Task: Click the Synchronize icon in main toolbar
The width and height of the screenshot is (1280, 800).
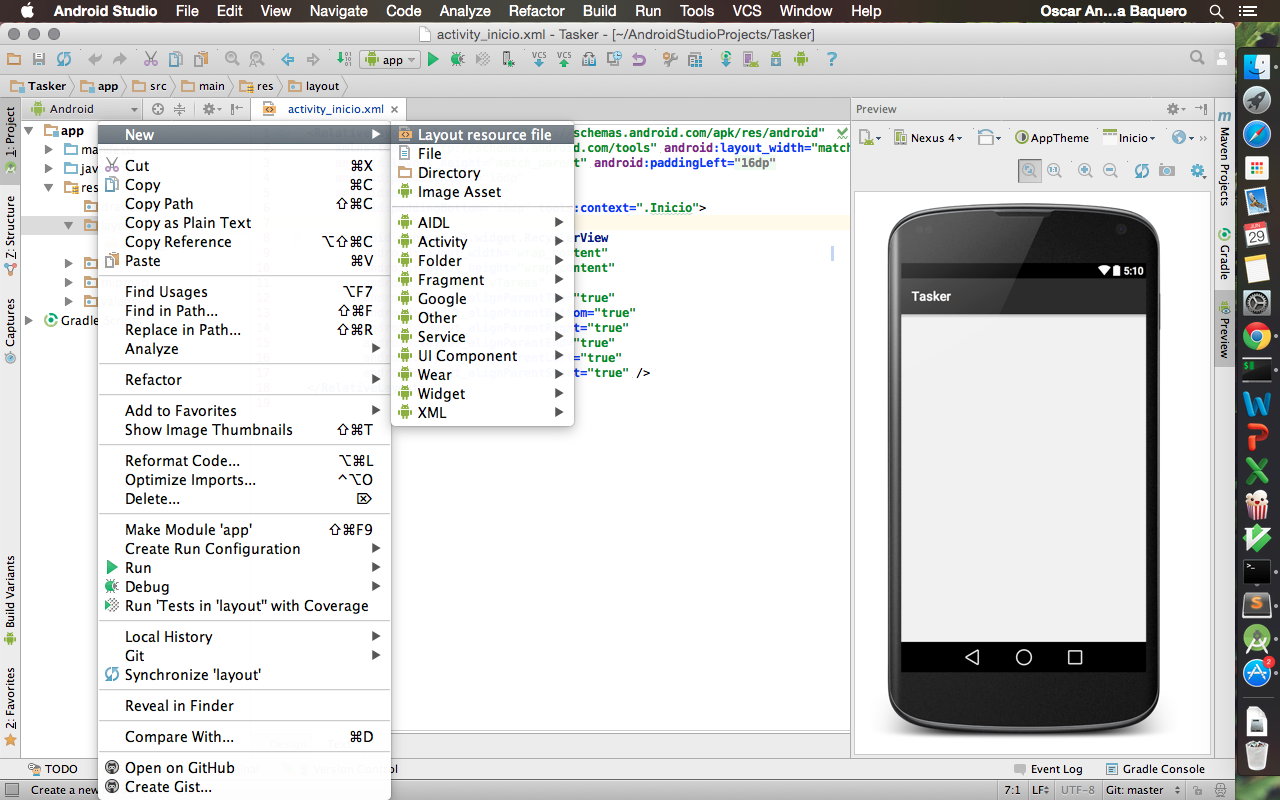Action: pyautogui.click(x=64, y=60)
